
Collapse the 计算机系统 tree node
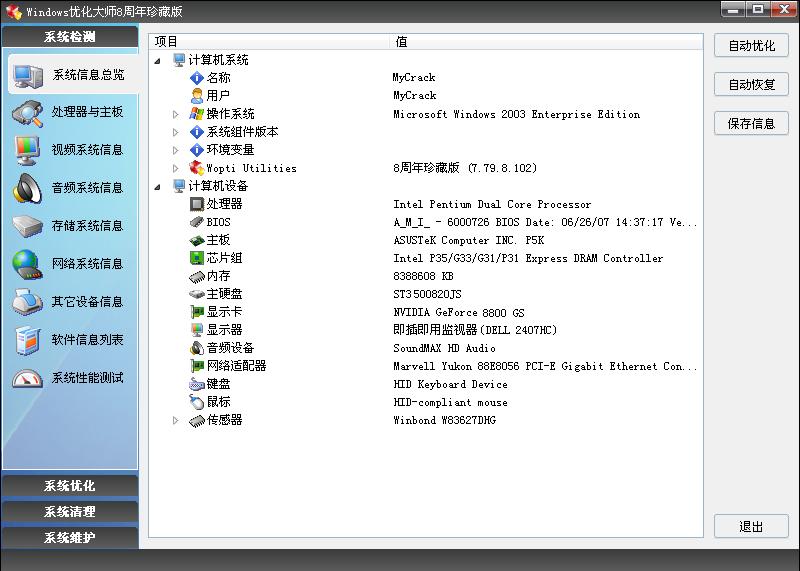pos(158,61)
